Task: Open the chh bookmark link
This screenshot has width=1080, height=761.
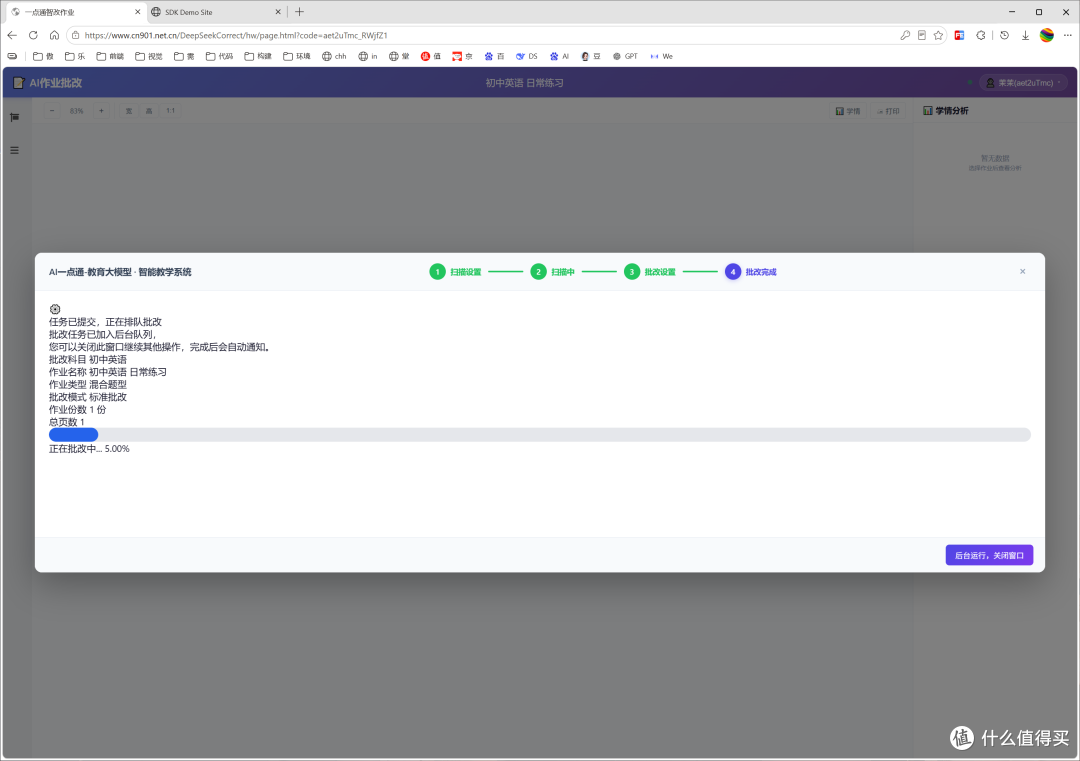Action: point(334,56)
